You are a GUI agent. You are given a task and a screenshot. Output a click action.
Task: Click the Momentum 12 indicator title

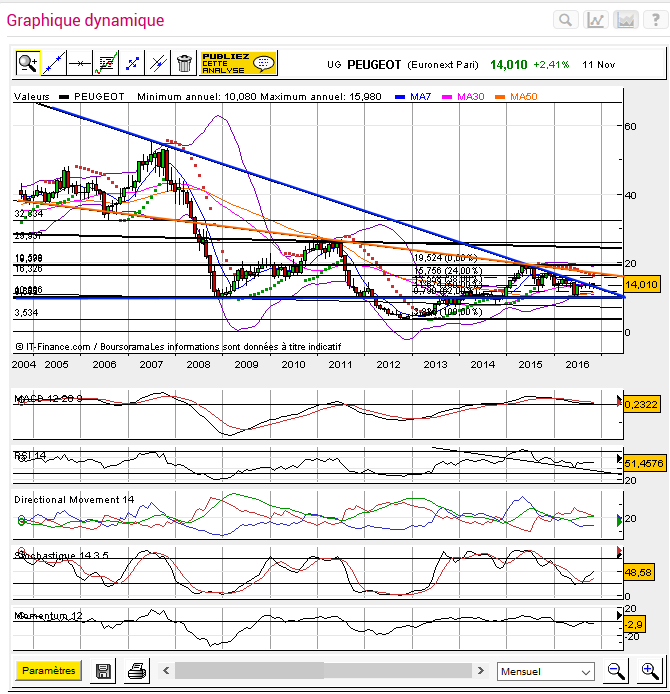pyautogui.click(x=48, y=616)
